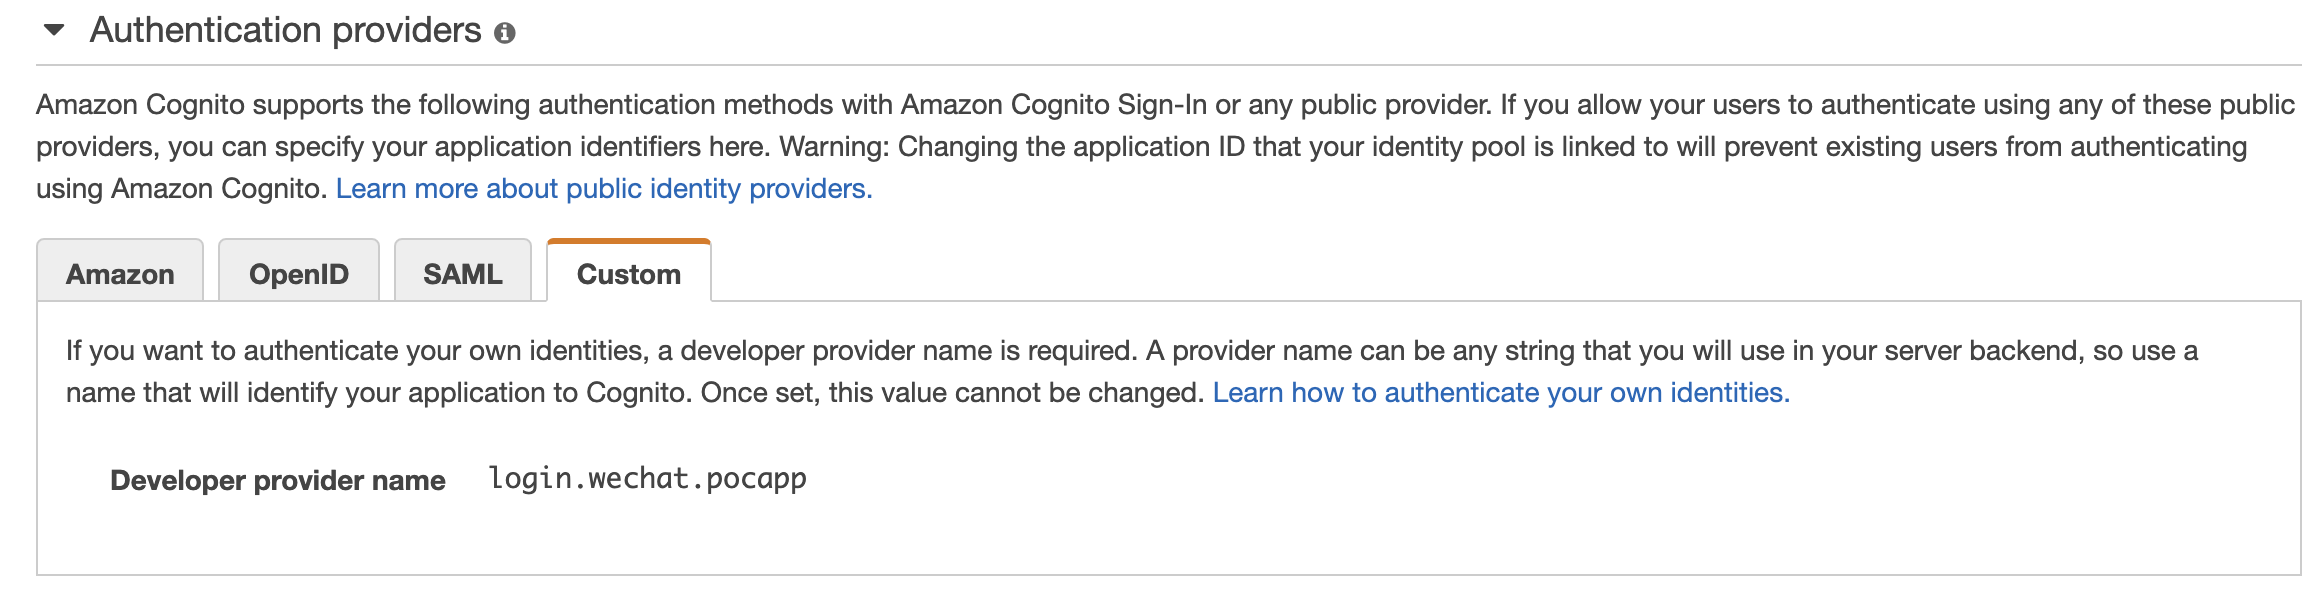Collapse the Authentication providers section triangle

pos(54,31)
